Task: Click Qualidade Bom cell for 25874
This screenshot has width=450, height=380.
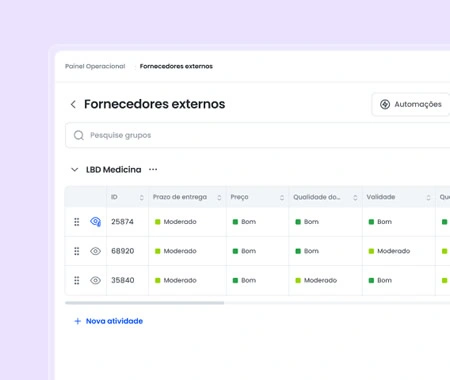Action: (326, 222)
